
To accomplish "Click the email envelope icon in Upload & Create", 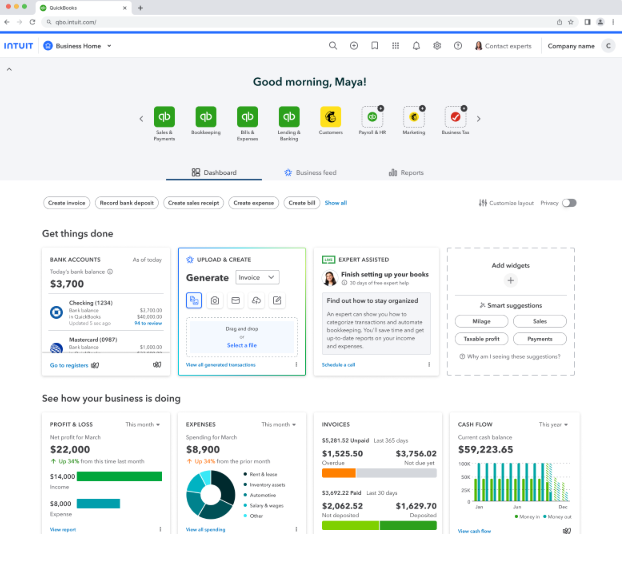I will [x=235, y=300].
